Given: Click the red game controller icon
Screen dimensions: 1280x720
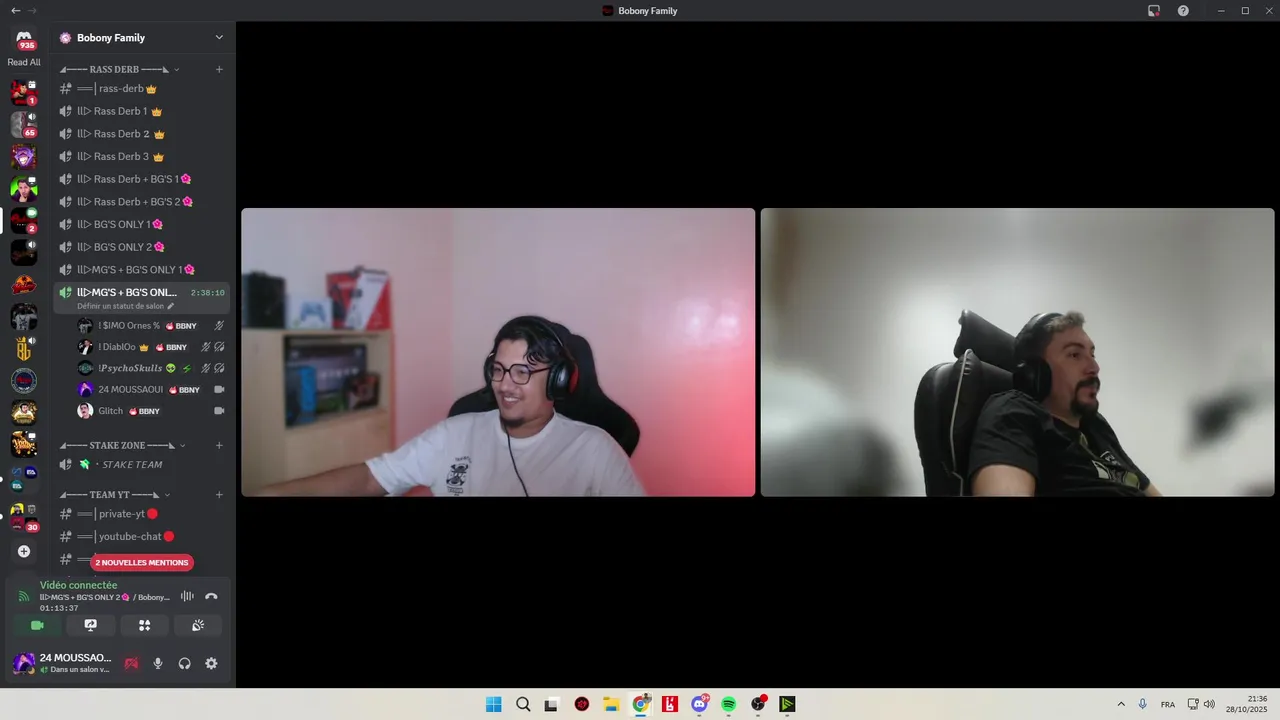Looking at the screenshot, I should [x=131, y=663].
